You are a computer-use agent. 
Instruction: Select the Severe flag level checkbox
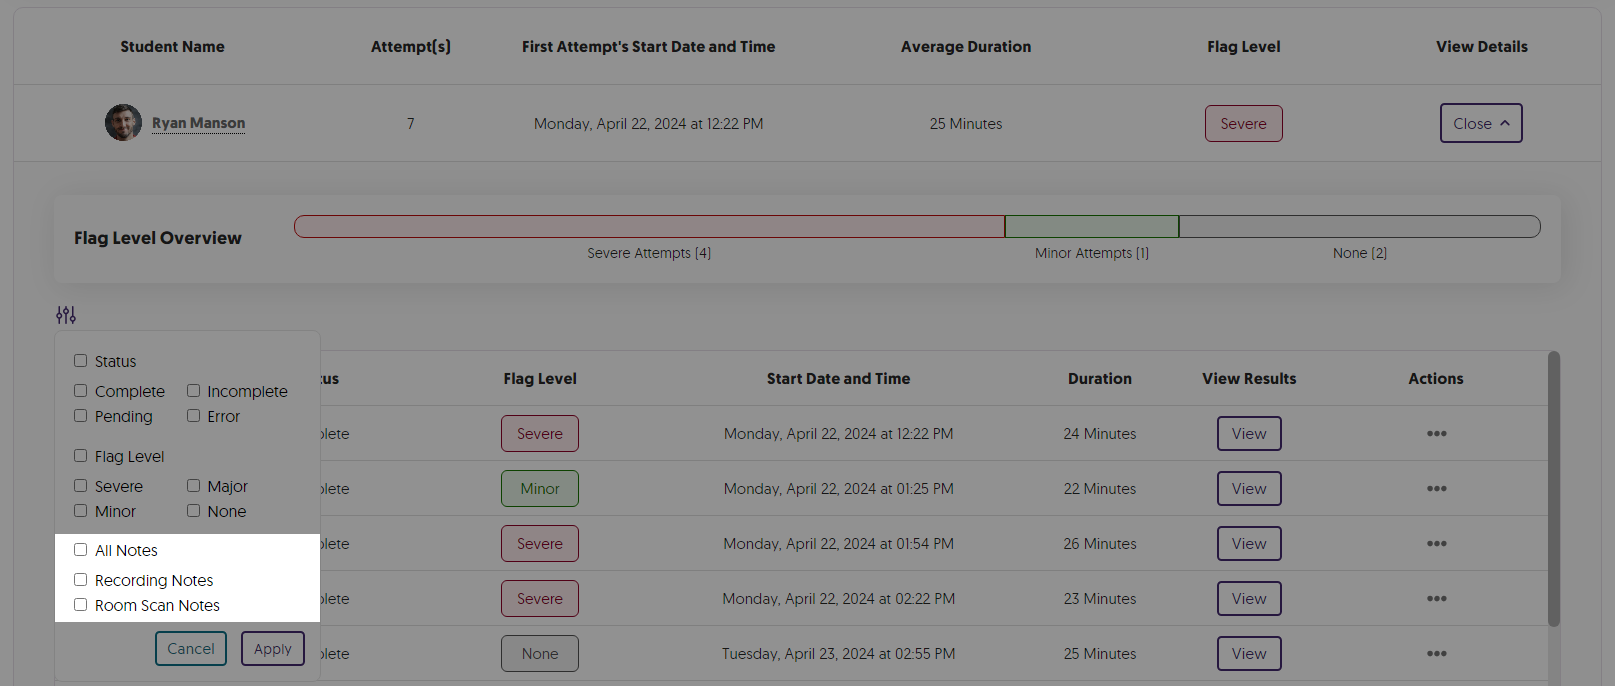point(81,486)
